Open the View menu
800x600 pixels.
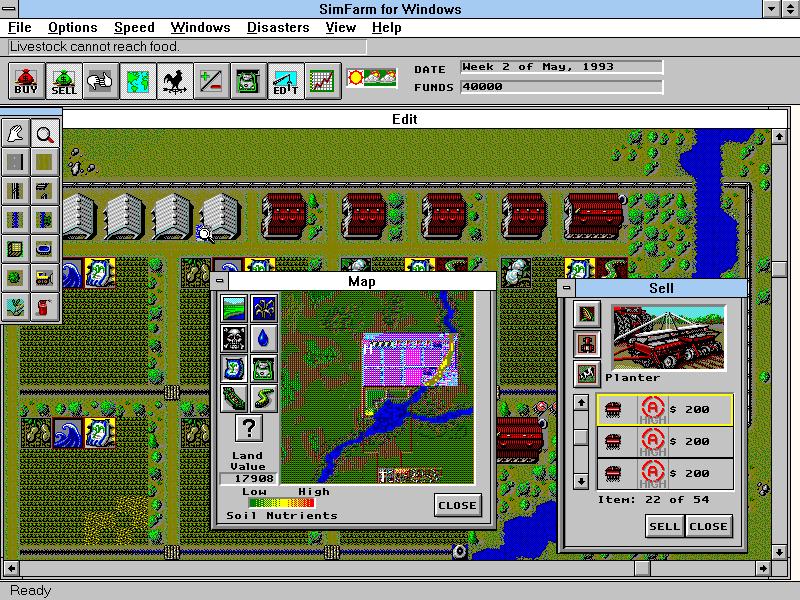click(x=340, y=28)
